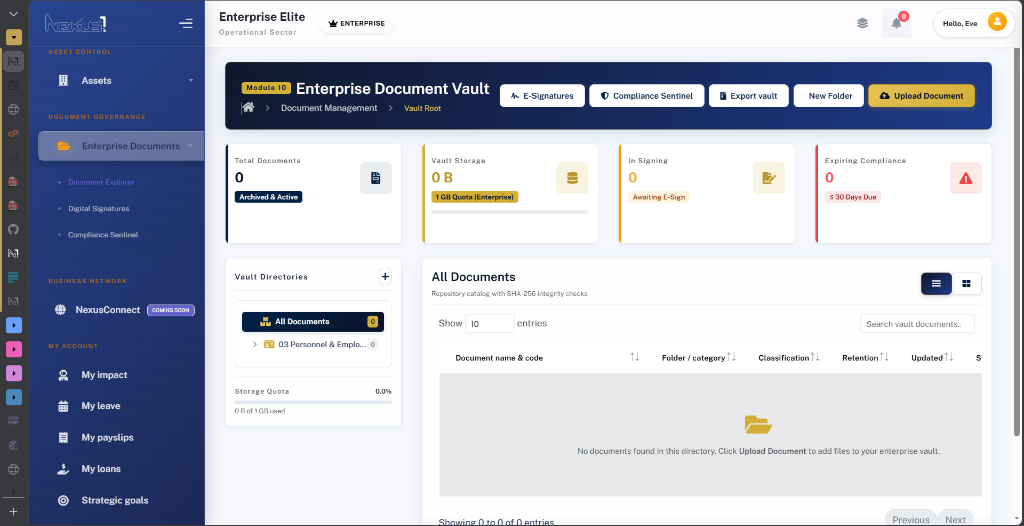Expand the Assets menu chevron

pyautogui.click(x=191, y=80)
